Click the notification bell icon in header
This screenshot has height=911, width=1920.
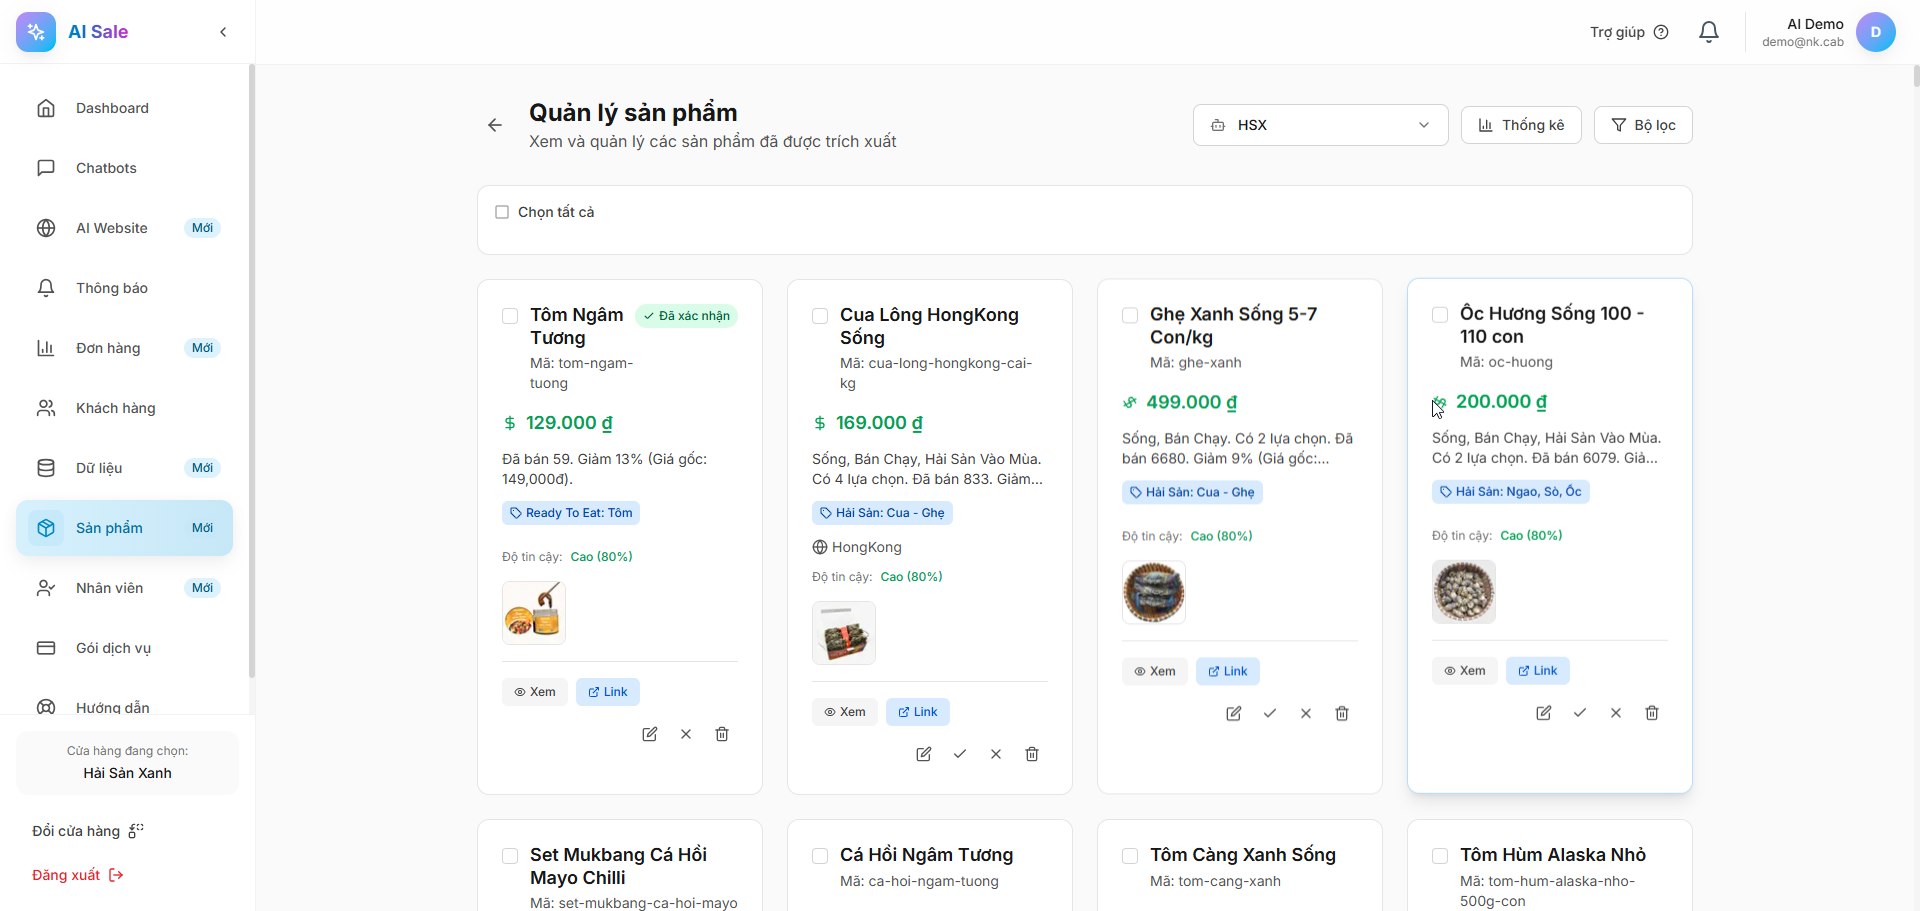point(1709,32)
